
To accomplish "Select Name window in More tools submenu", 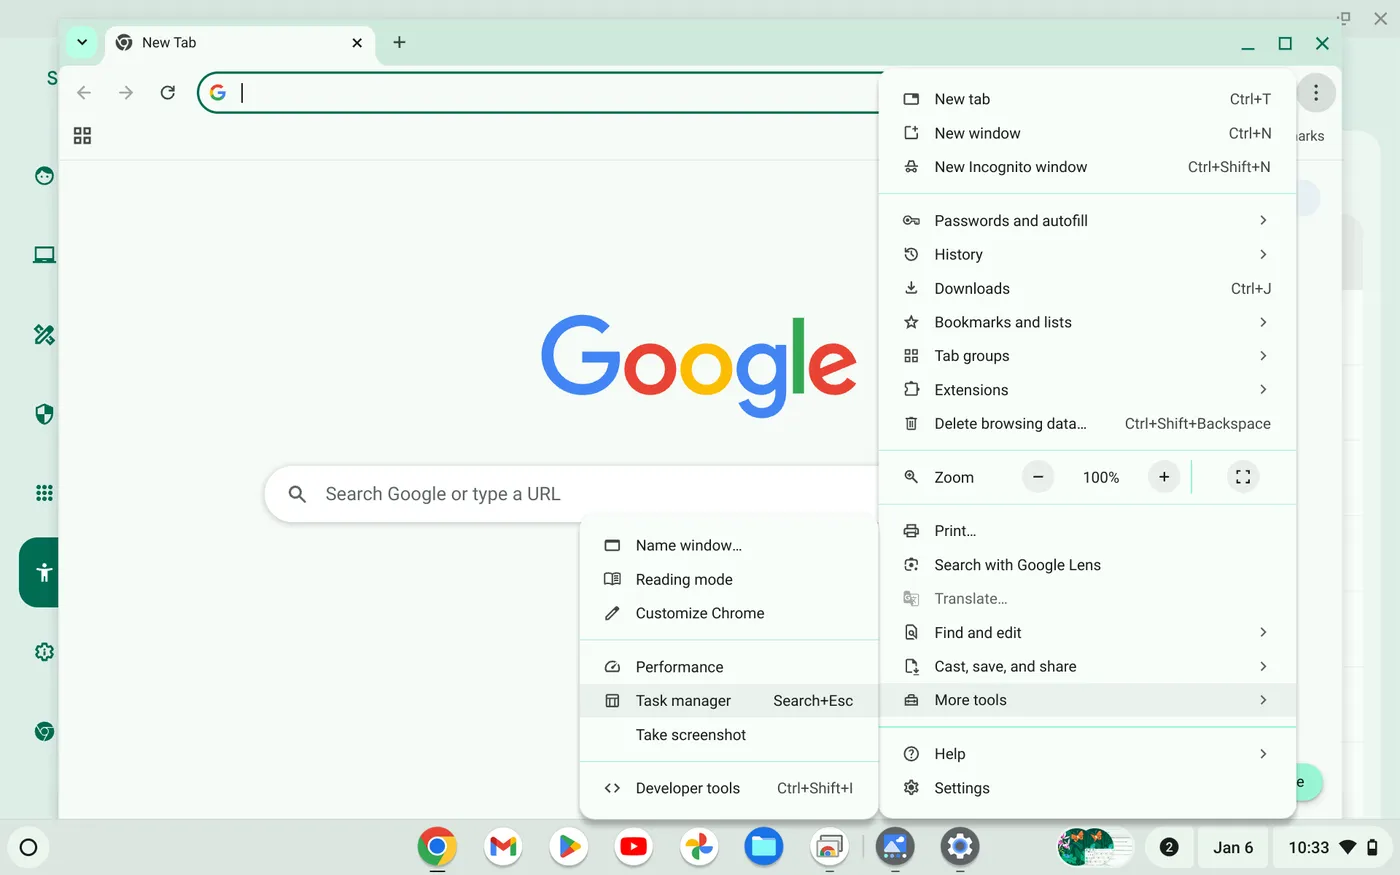I will point(728,546).
